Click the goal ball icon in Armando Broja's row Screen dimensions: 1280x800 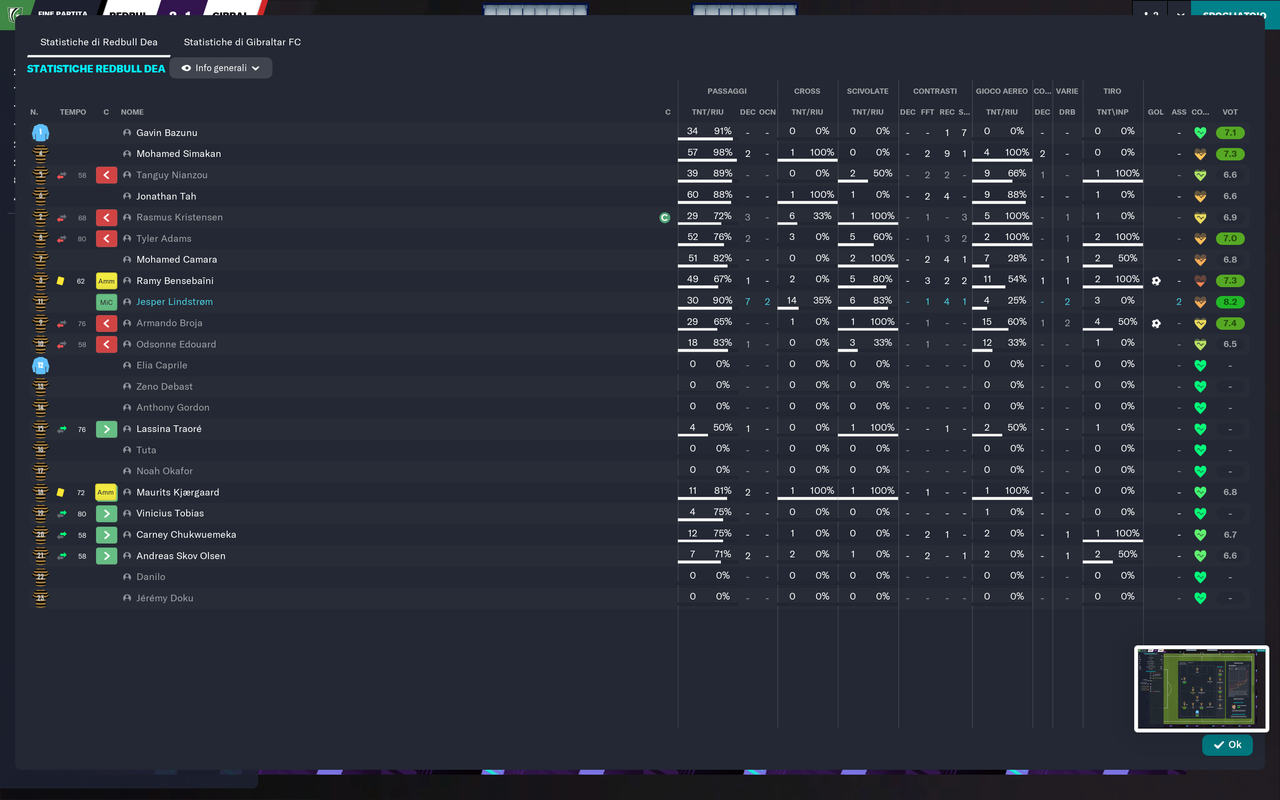(x=1156, y=323)
